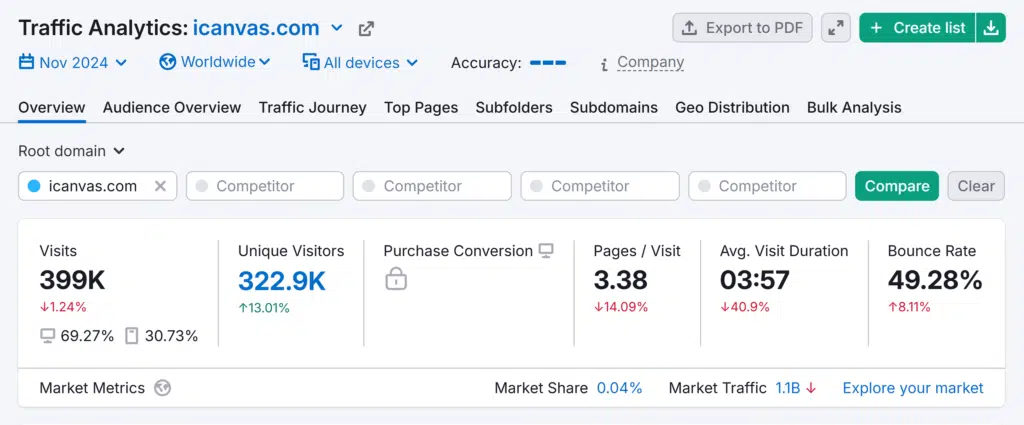
Task: Follow the Explore your market link
Action: [913, 388]
